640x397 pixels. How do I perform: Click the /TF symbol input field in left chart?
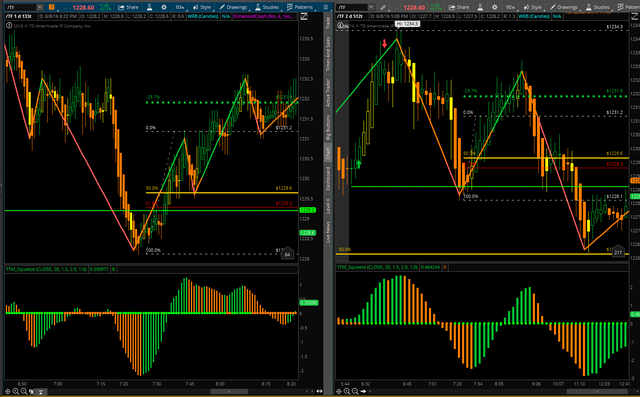point(20,7)
